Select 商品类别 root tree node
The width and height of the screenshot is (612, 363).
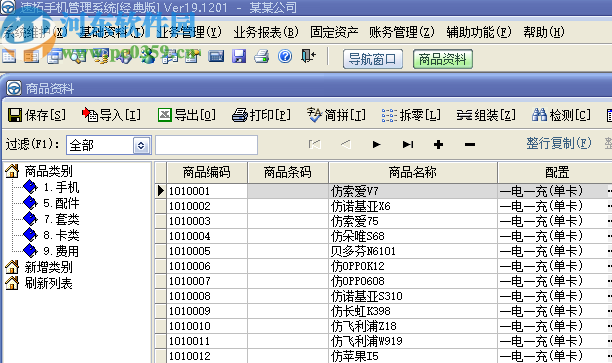(48, 171)
